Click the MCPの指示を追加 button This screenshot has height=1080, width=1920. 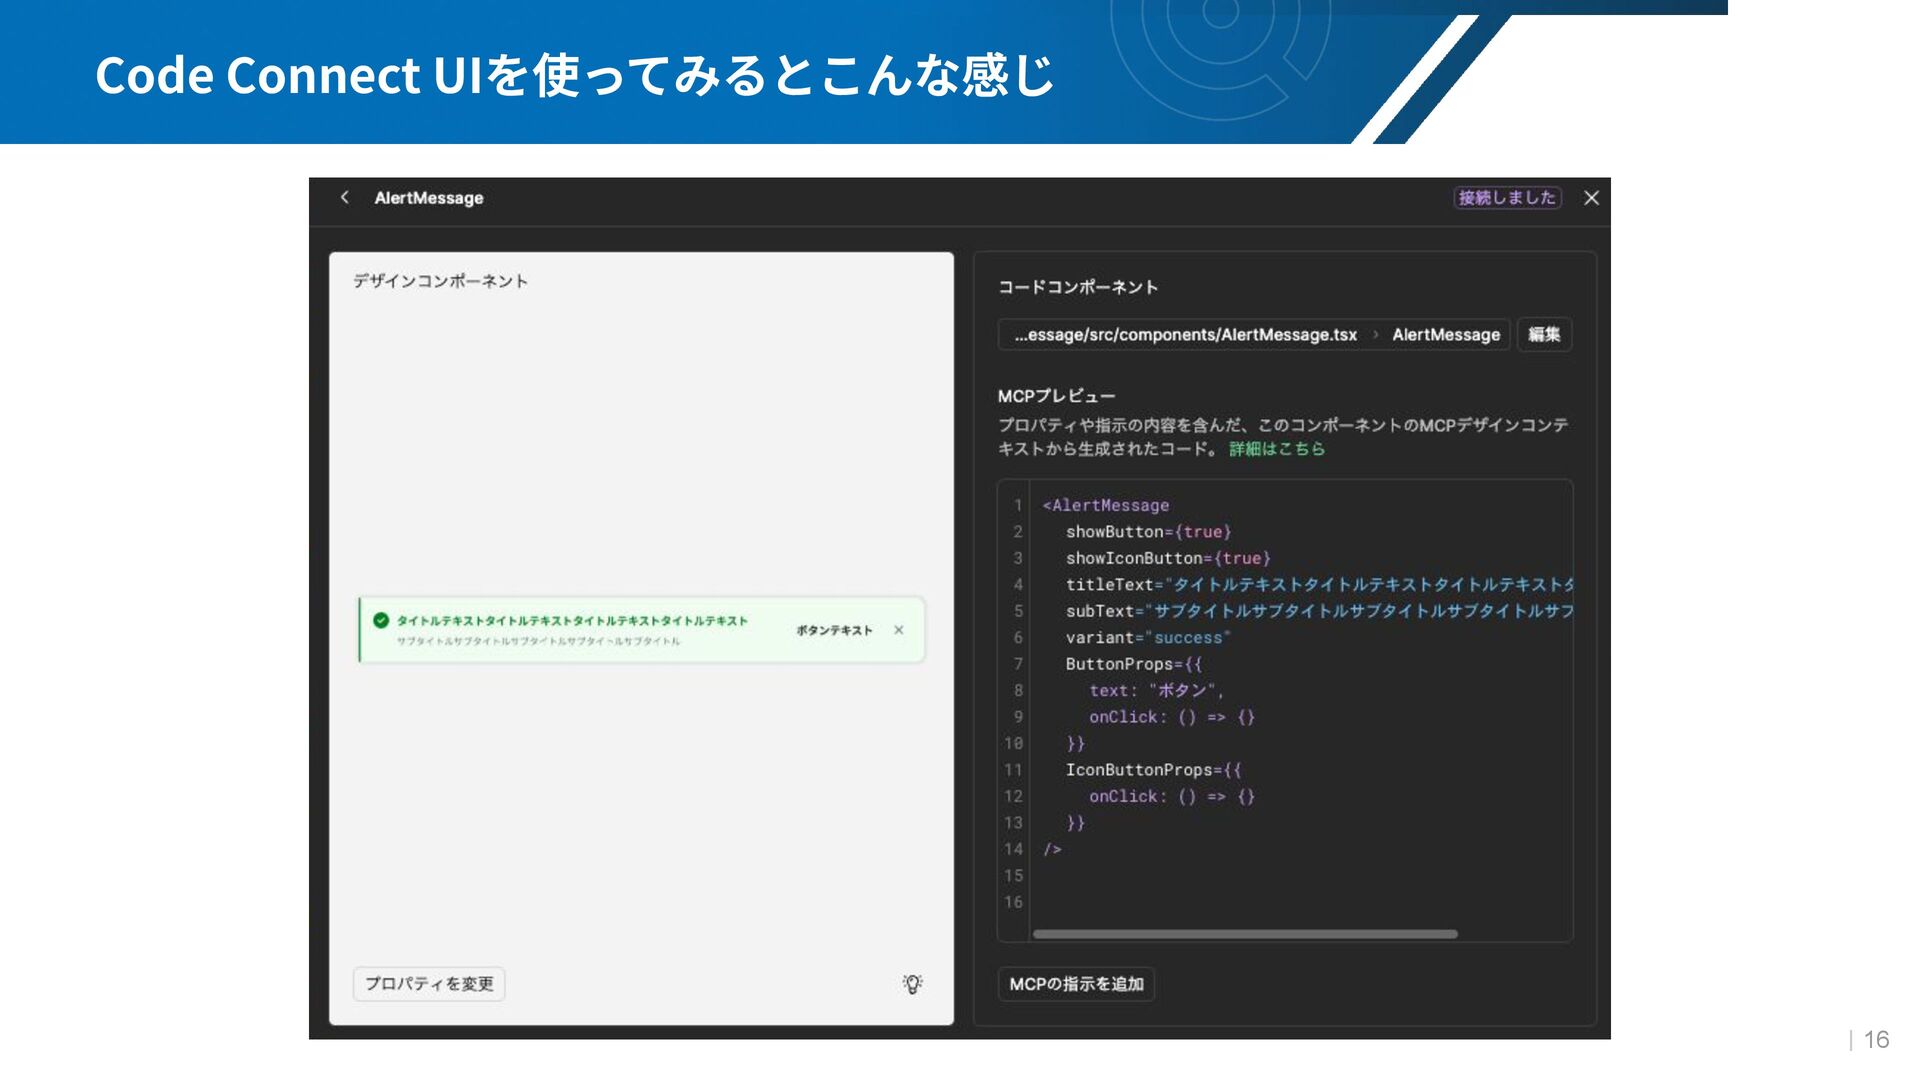coord(1076,984)
